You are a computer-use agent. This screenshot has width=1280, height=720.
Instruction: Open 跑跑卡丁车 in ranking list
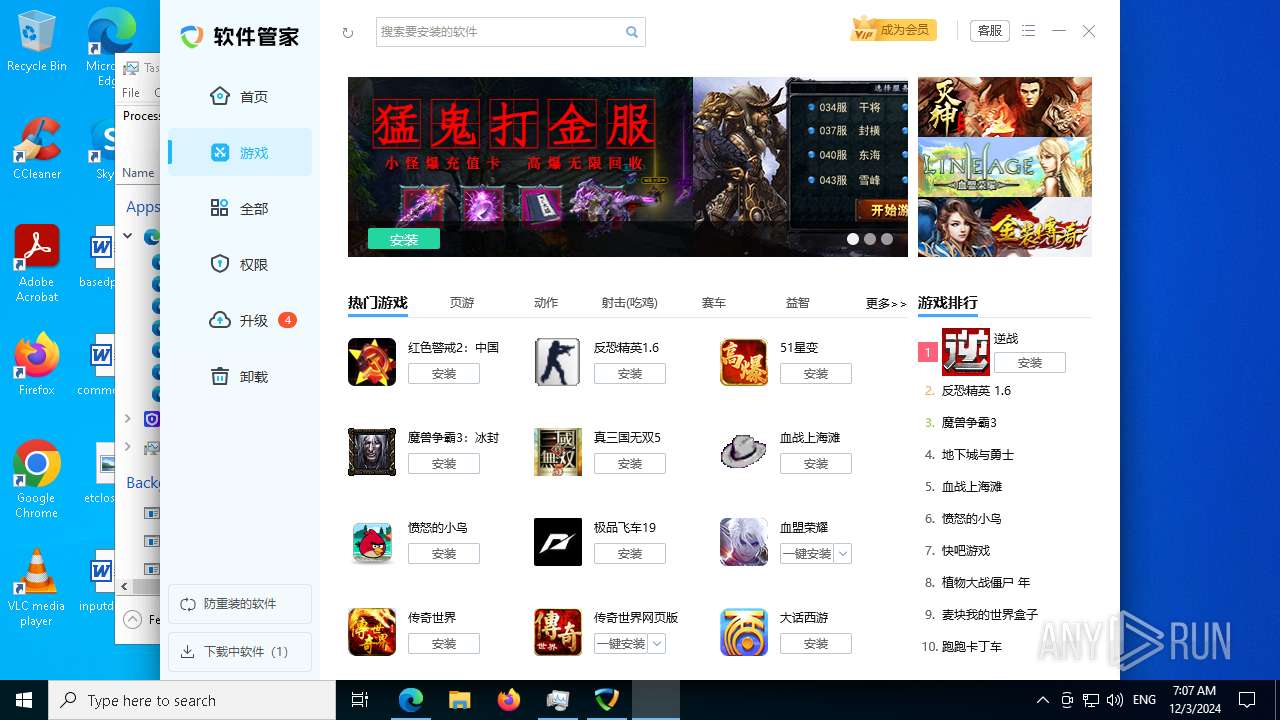972,647
